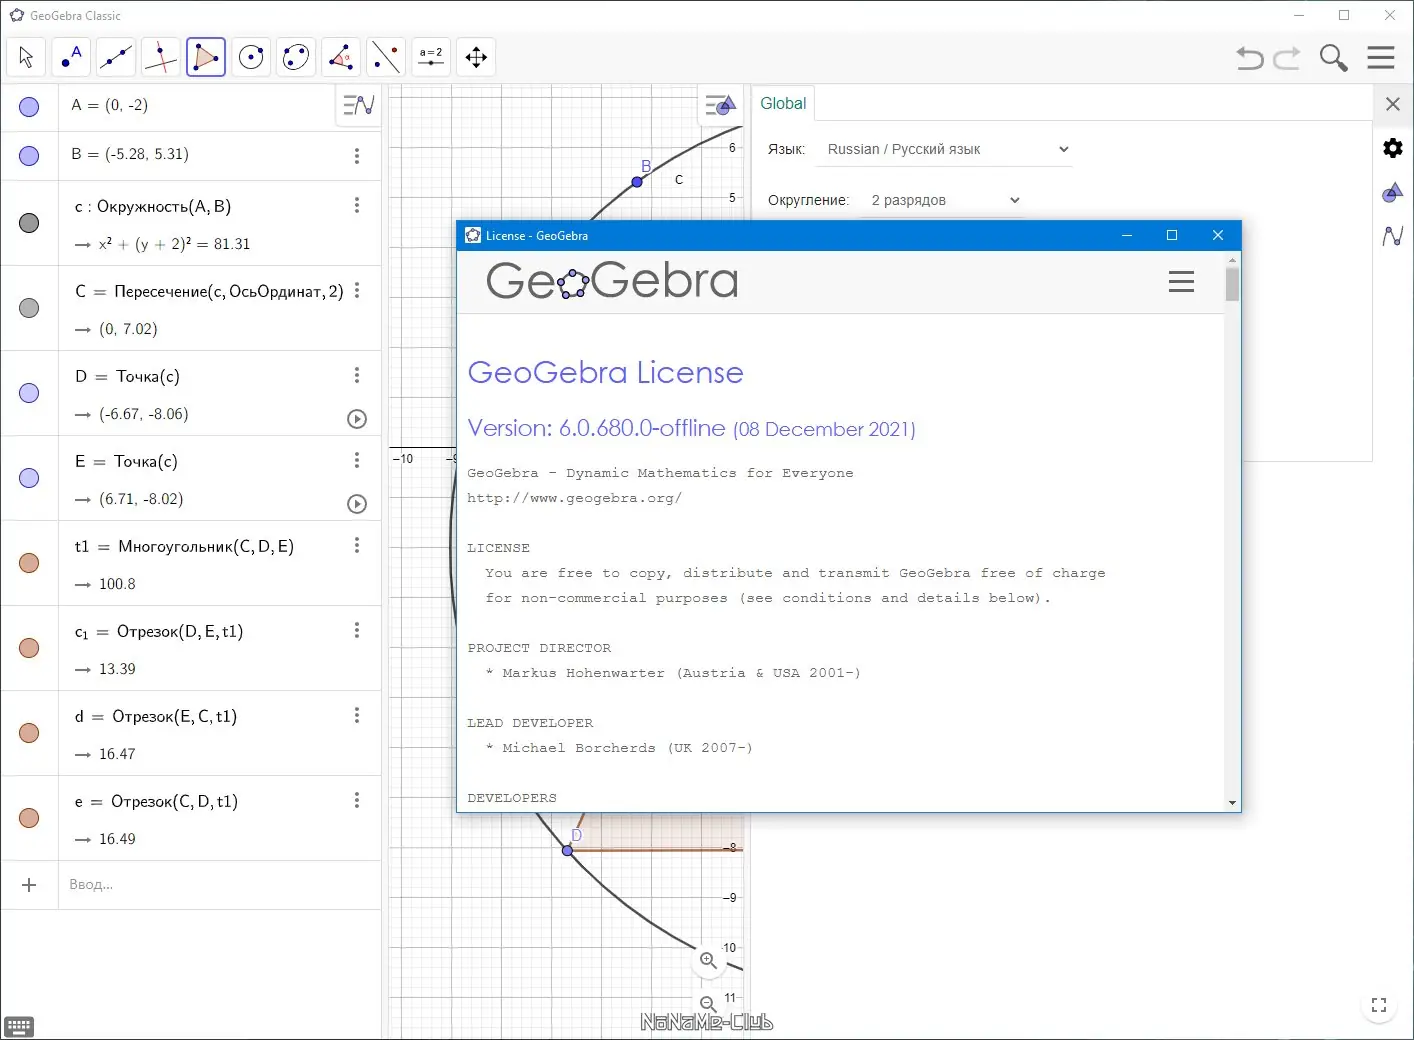Click the Undo arrow icon

click(1250, 58)
